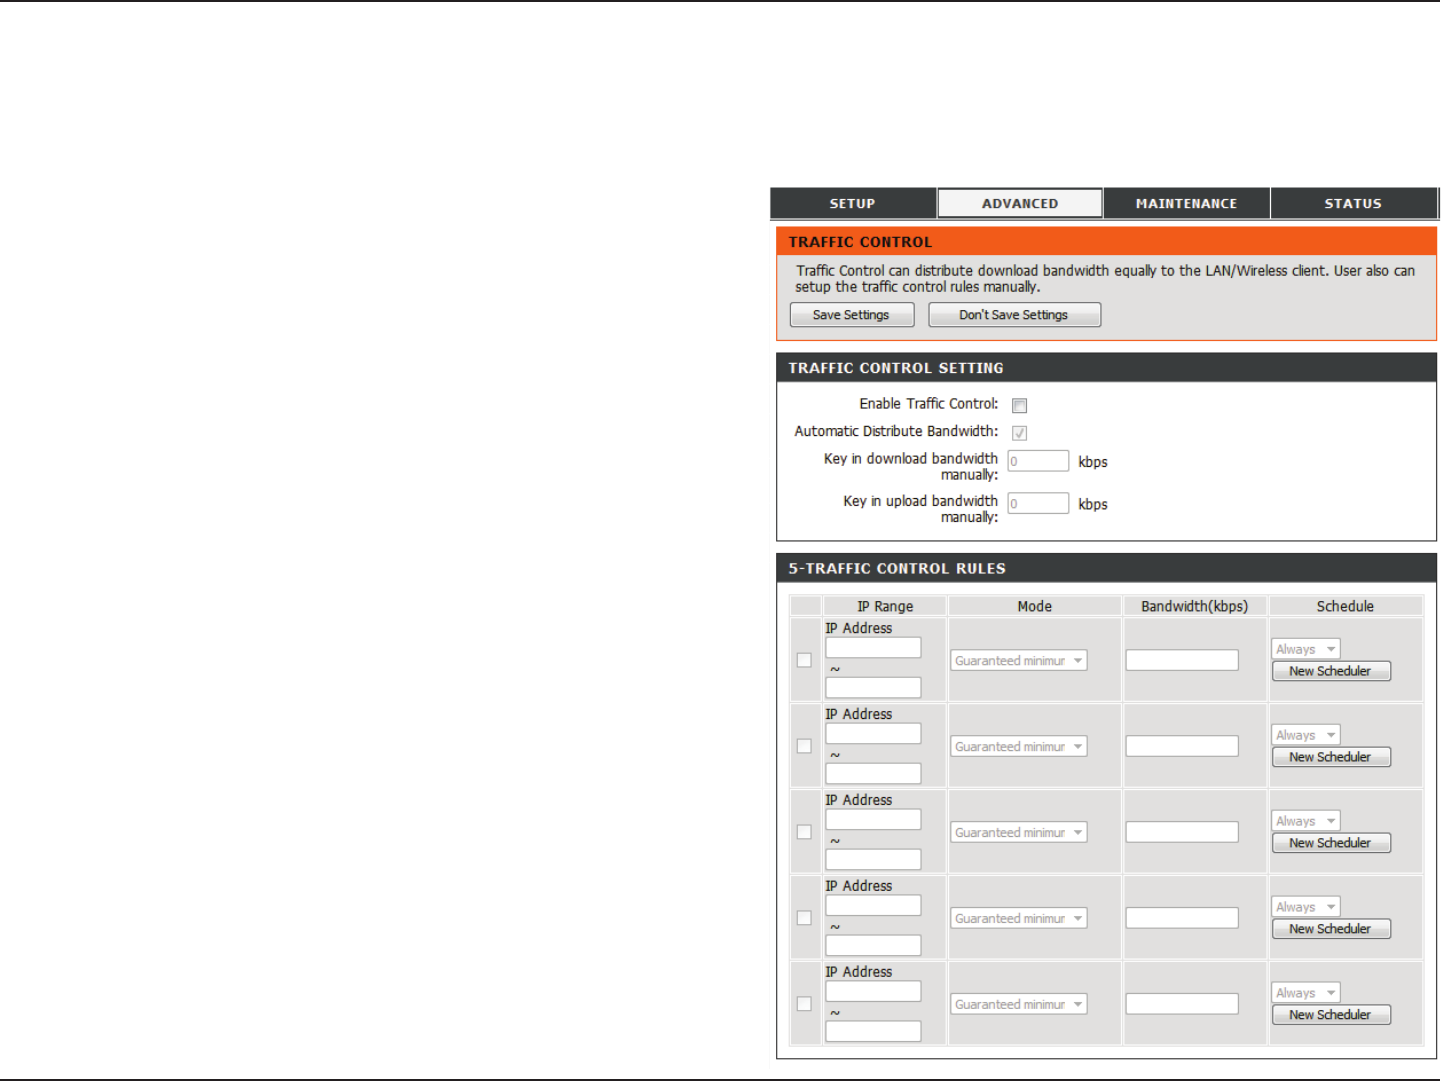Click fourth rule's ending IP Address field
The image size is (1441, 1081).
873,946
